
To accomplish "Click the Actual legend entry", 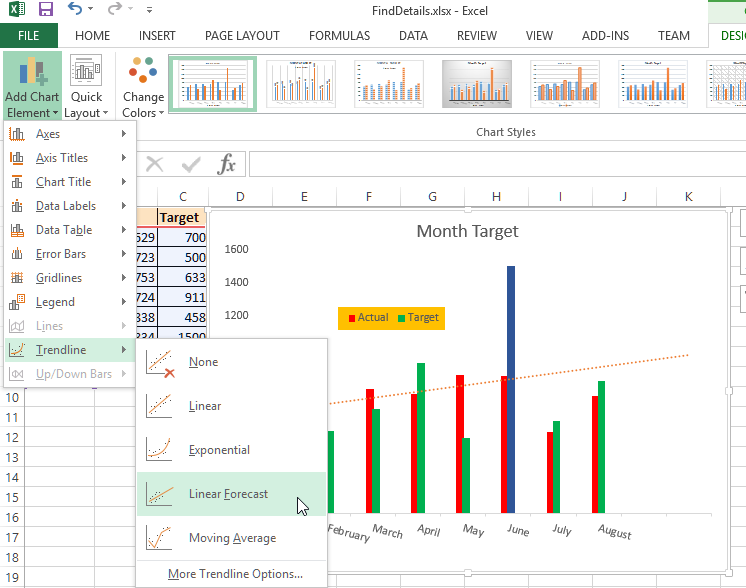I will click(x=369, y=317).
